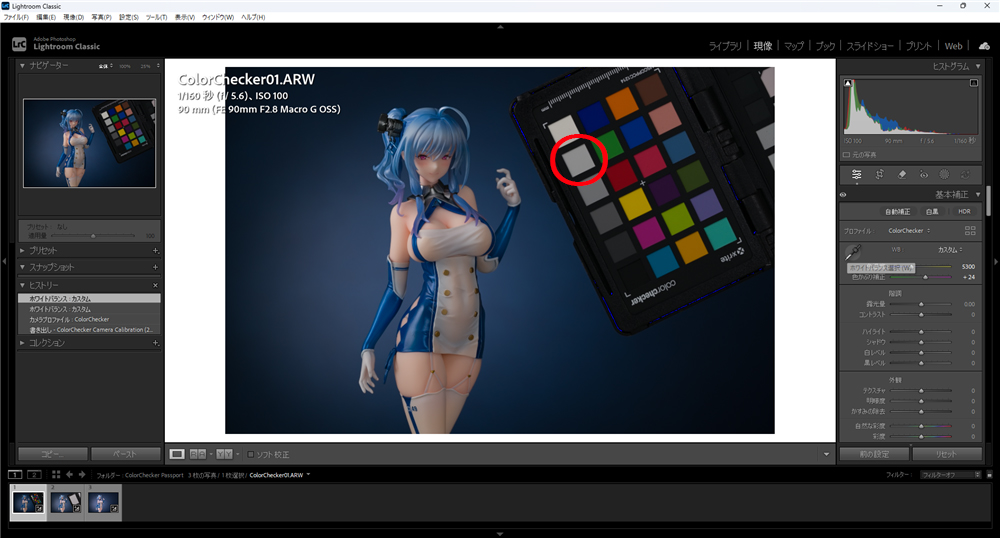Open the ColorChecker profile dropdown
The height and width of the screenshot is (538, 1000).
[x=909, y=231]
